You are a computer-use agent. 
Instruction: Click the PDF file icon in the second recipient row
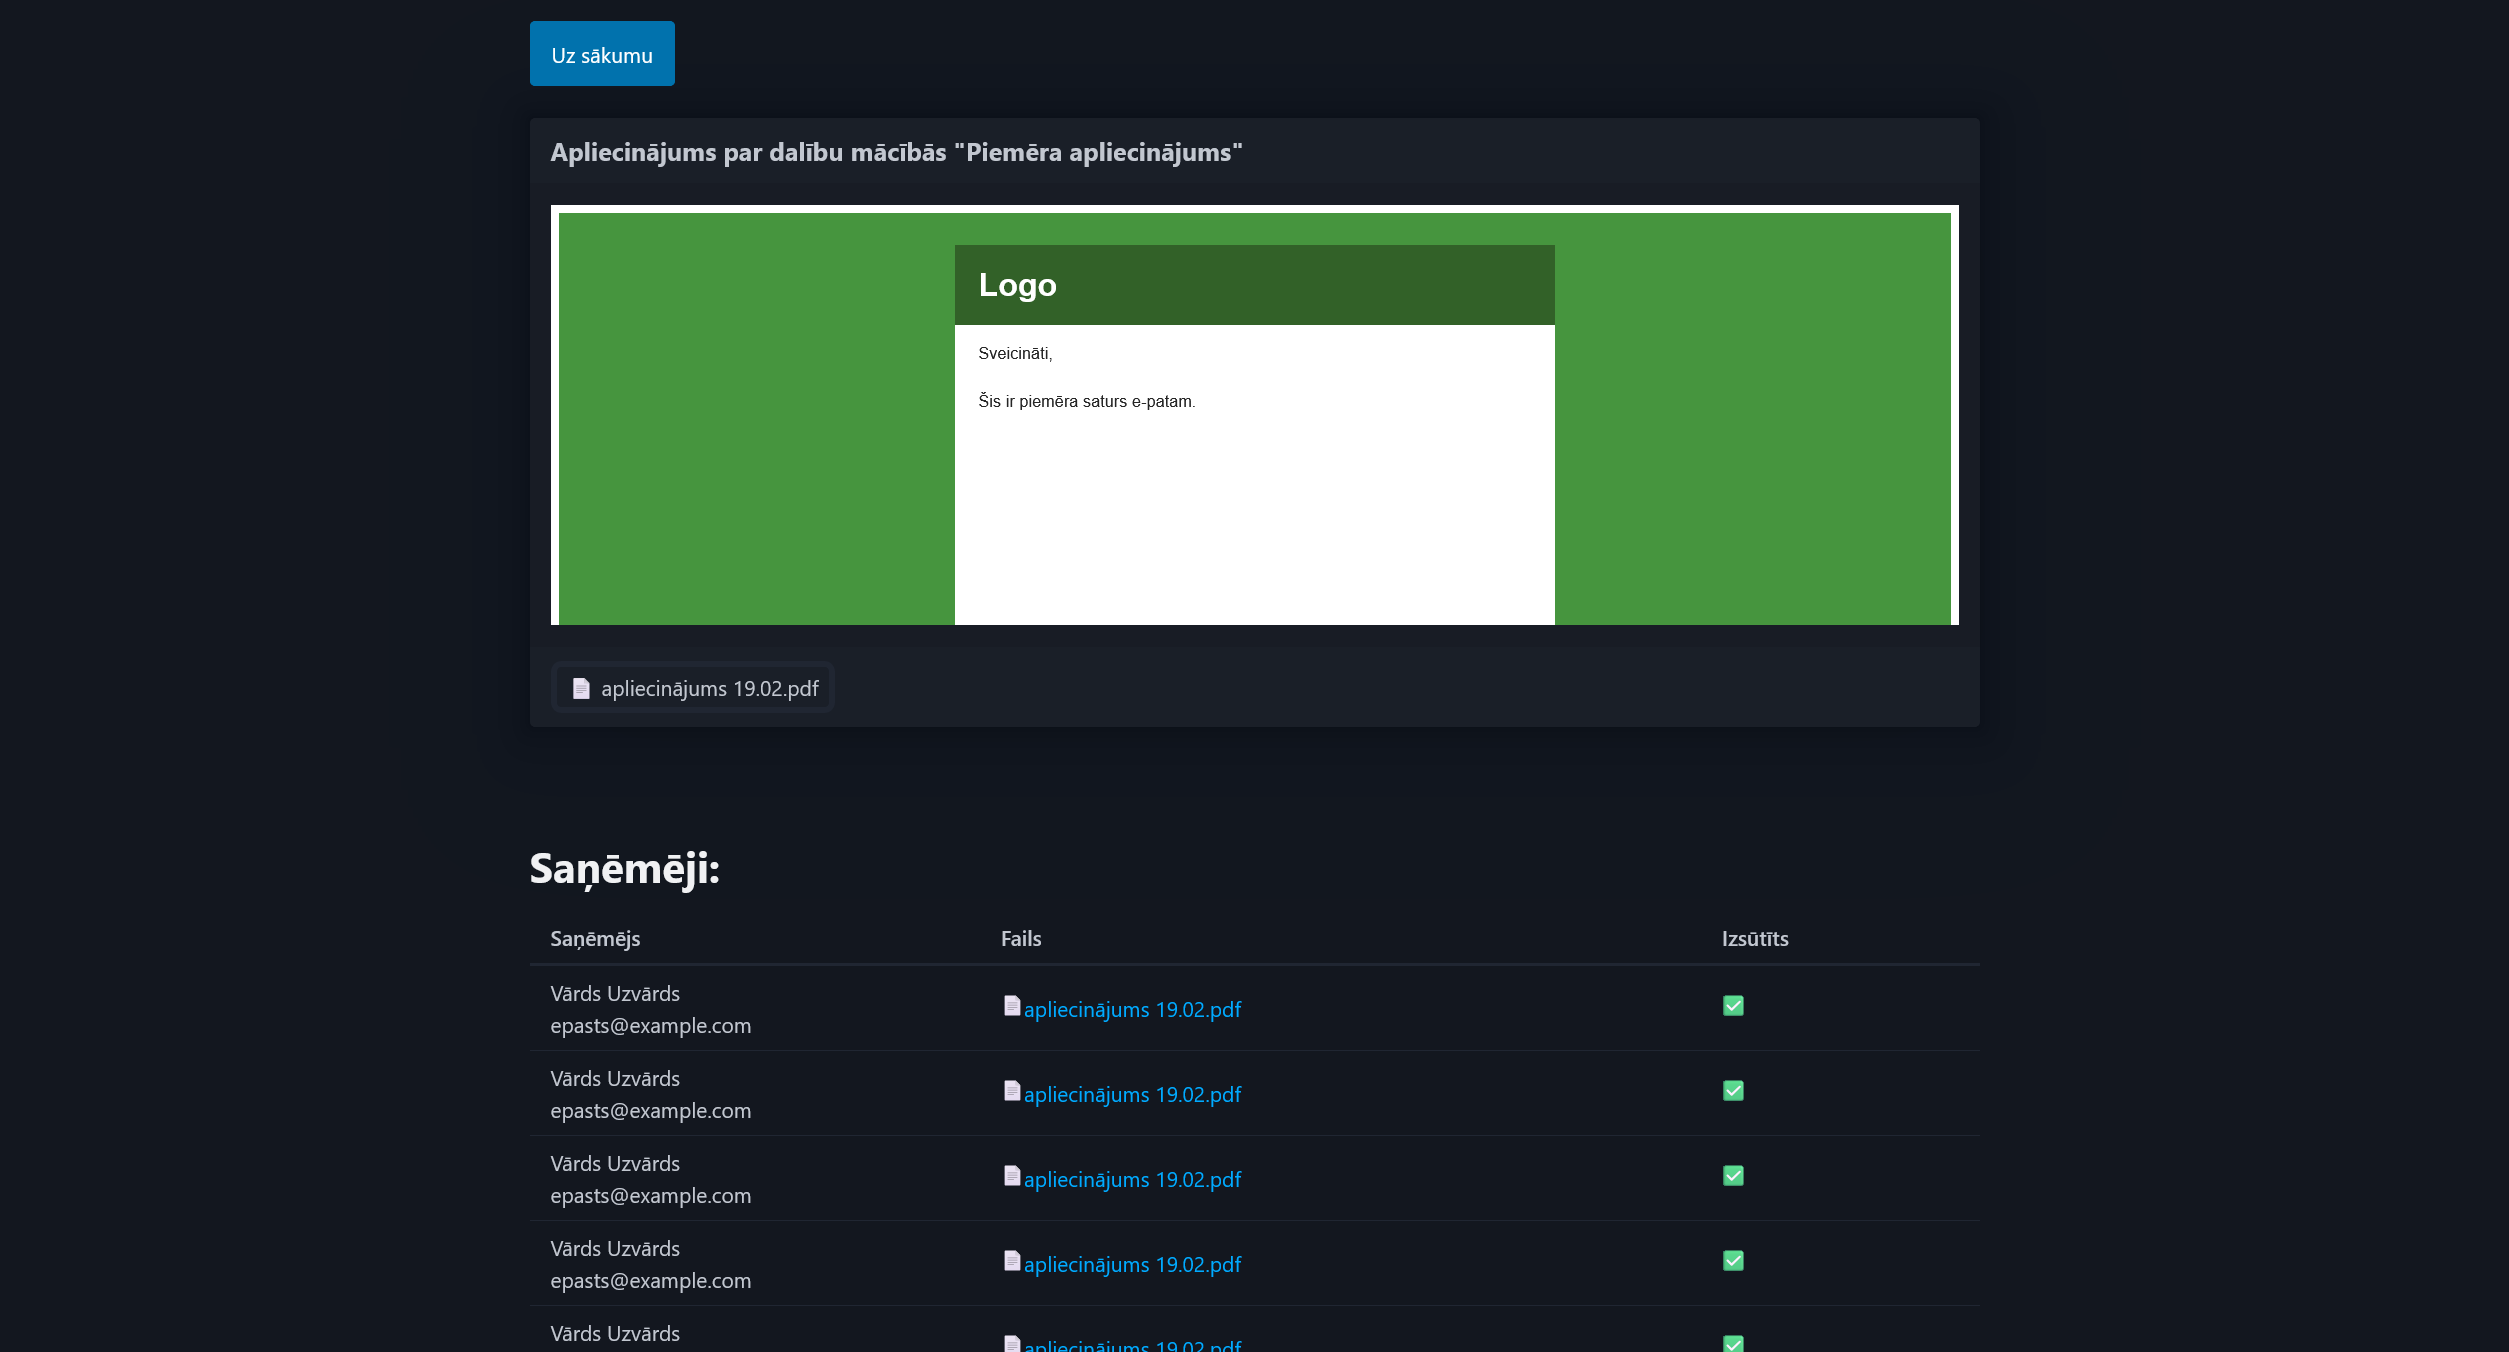[x=1012, y=1090]
